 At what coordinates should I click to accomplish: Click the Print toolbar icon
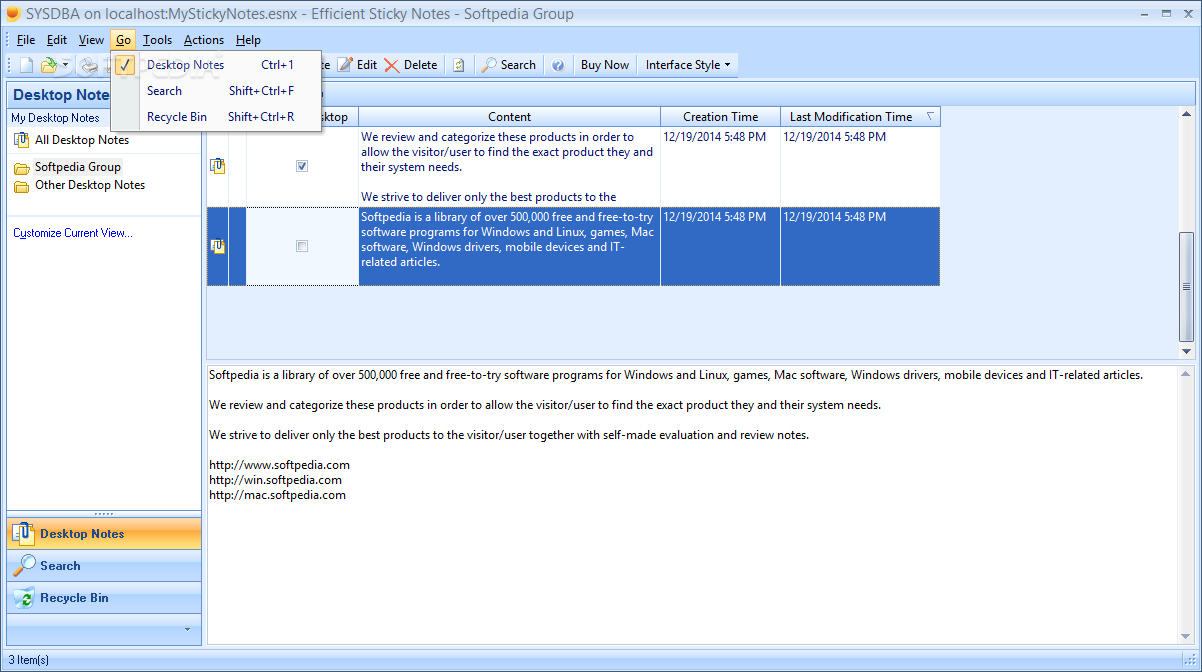(89, 65)
